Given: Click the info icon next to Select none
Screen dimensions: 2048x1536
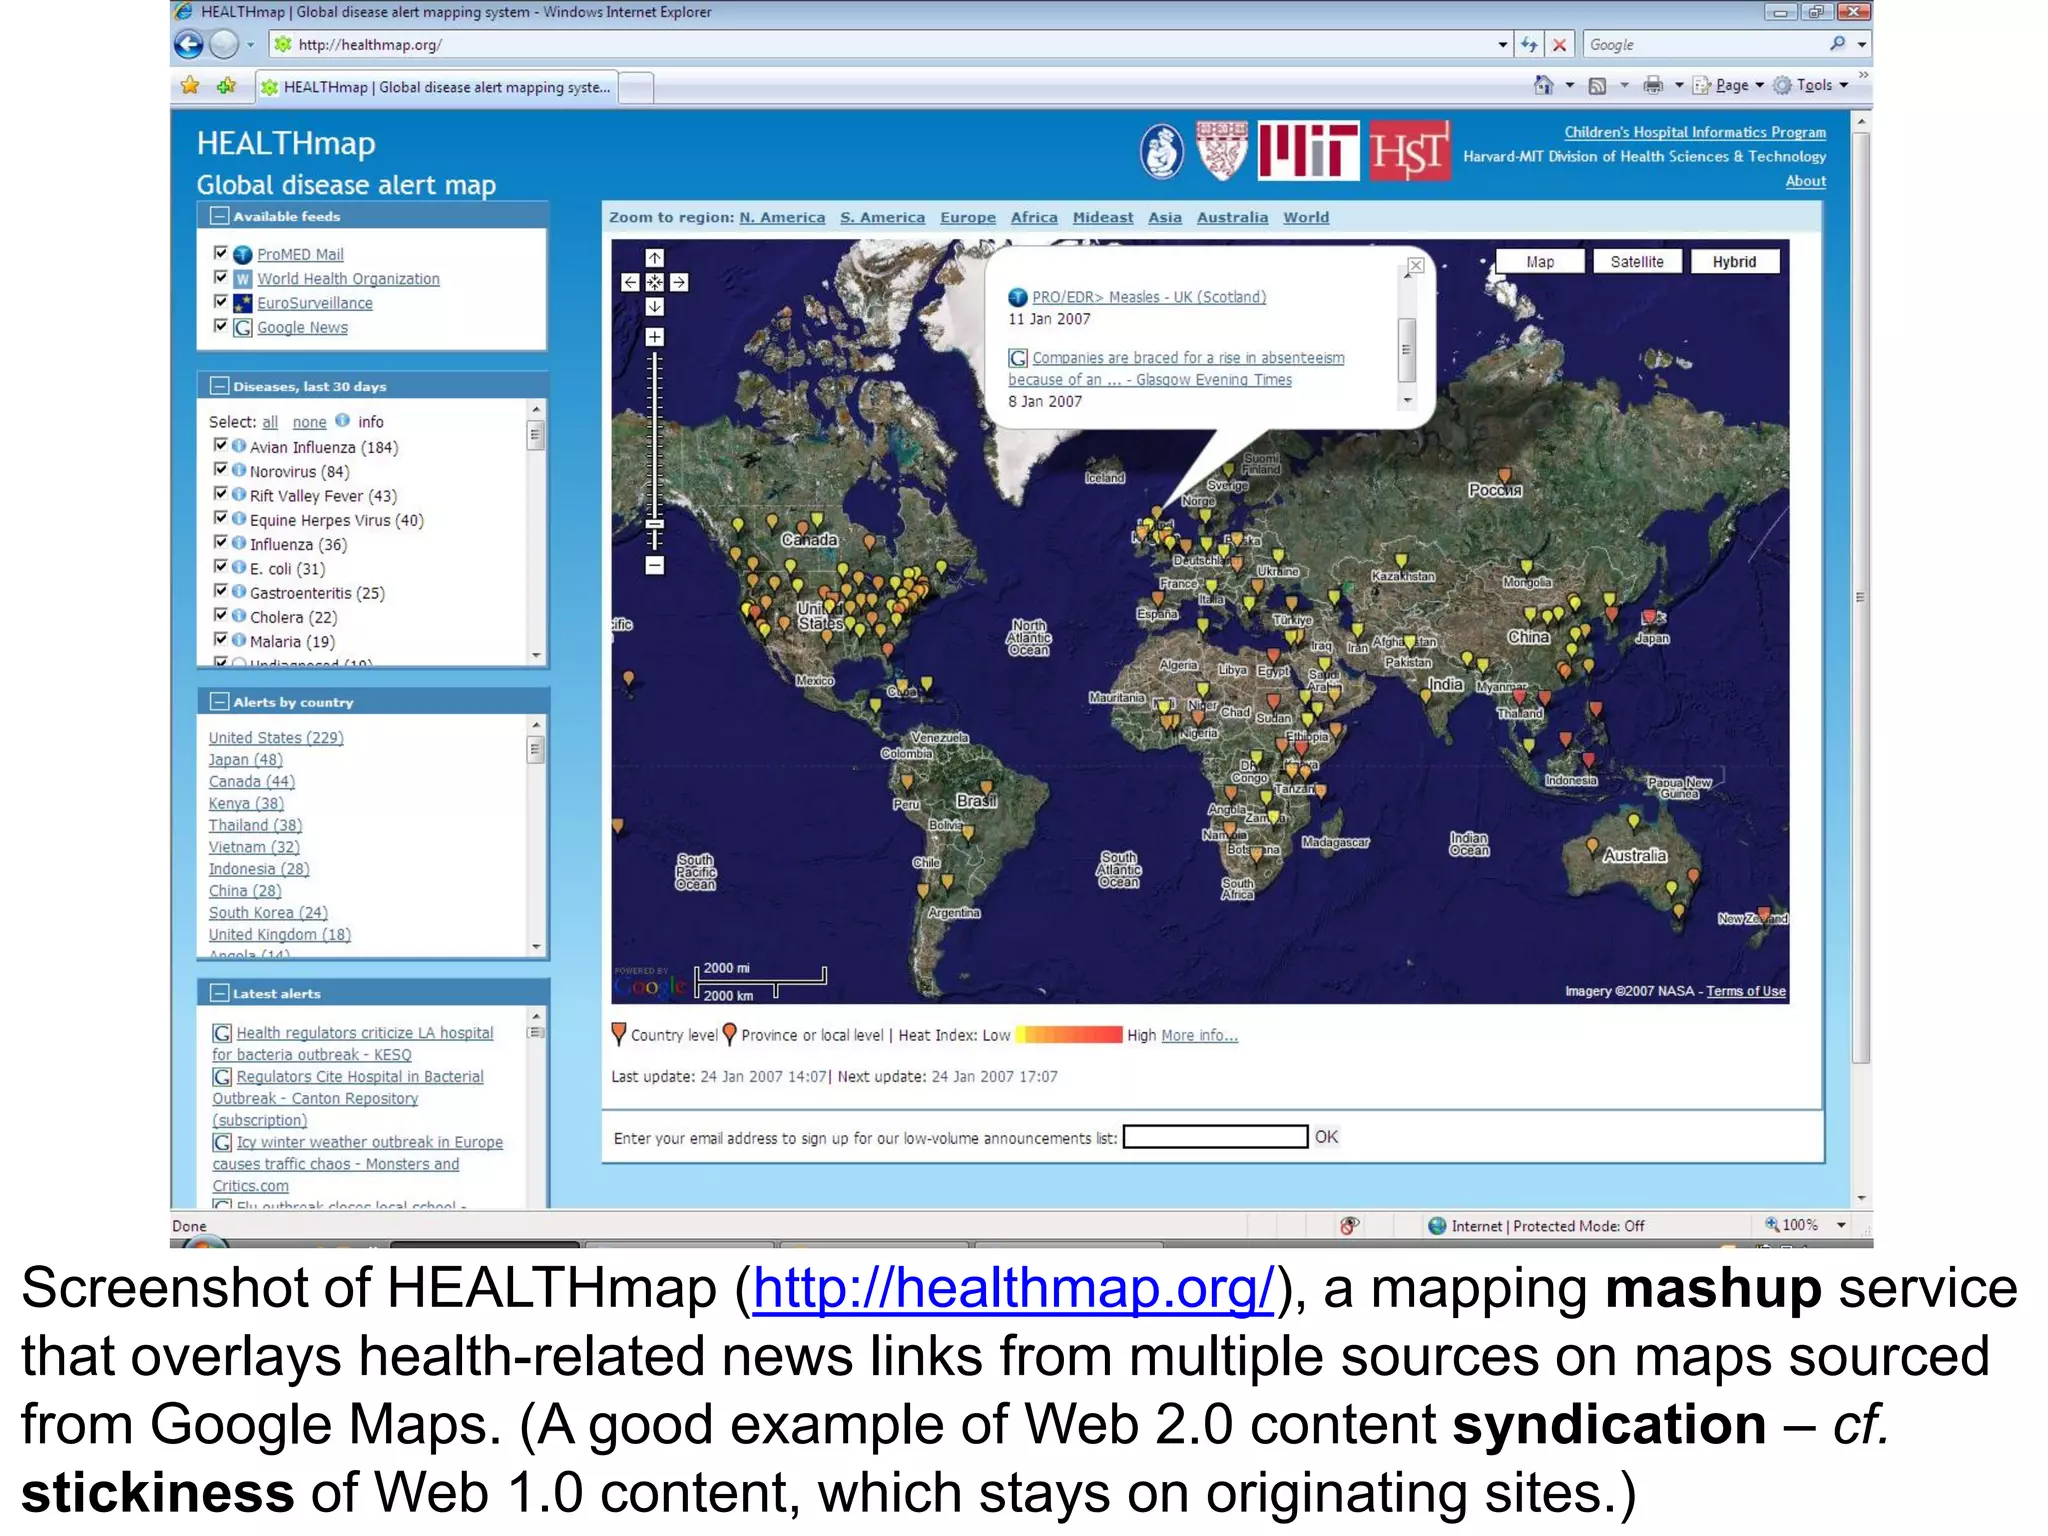Looking at the screenshot, I should 342,421.
